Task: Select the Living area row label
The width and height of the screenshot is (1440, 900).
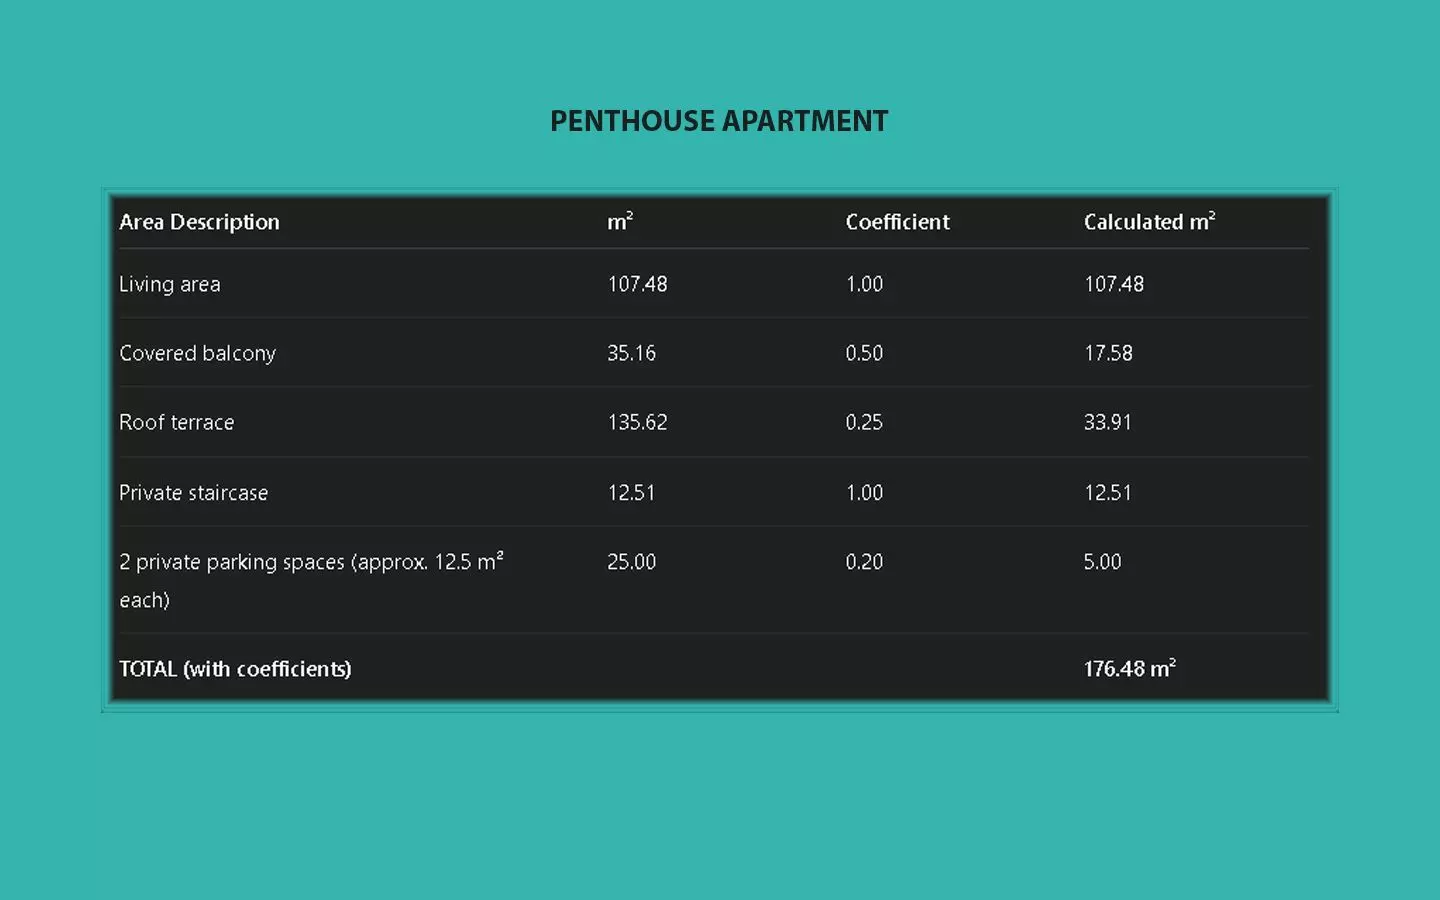Action: point(170,284)
